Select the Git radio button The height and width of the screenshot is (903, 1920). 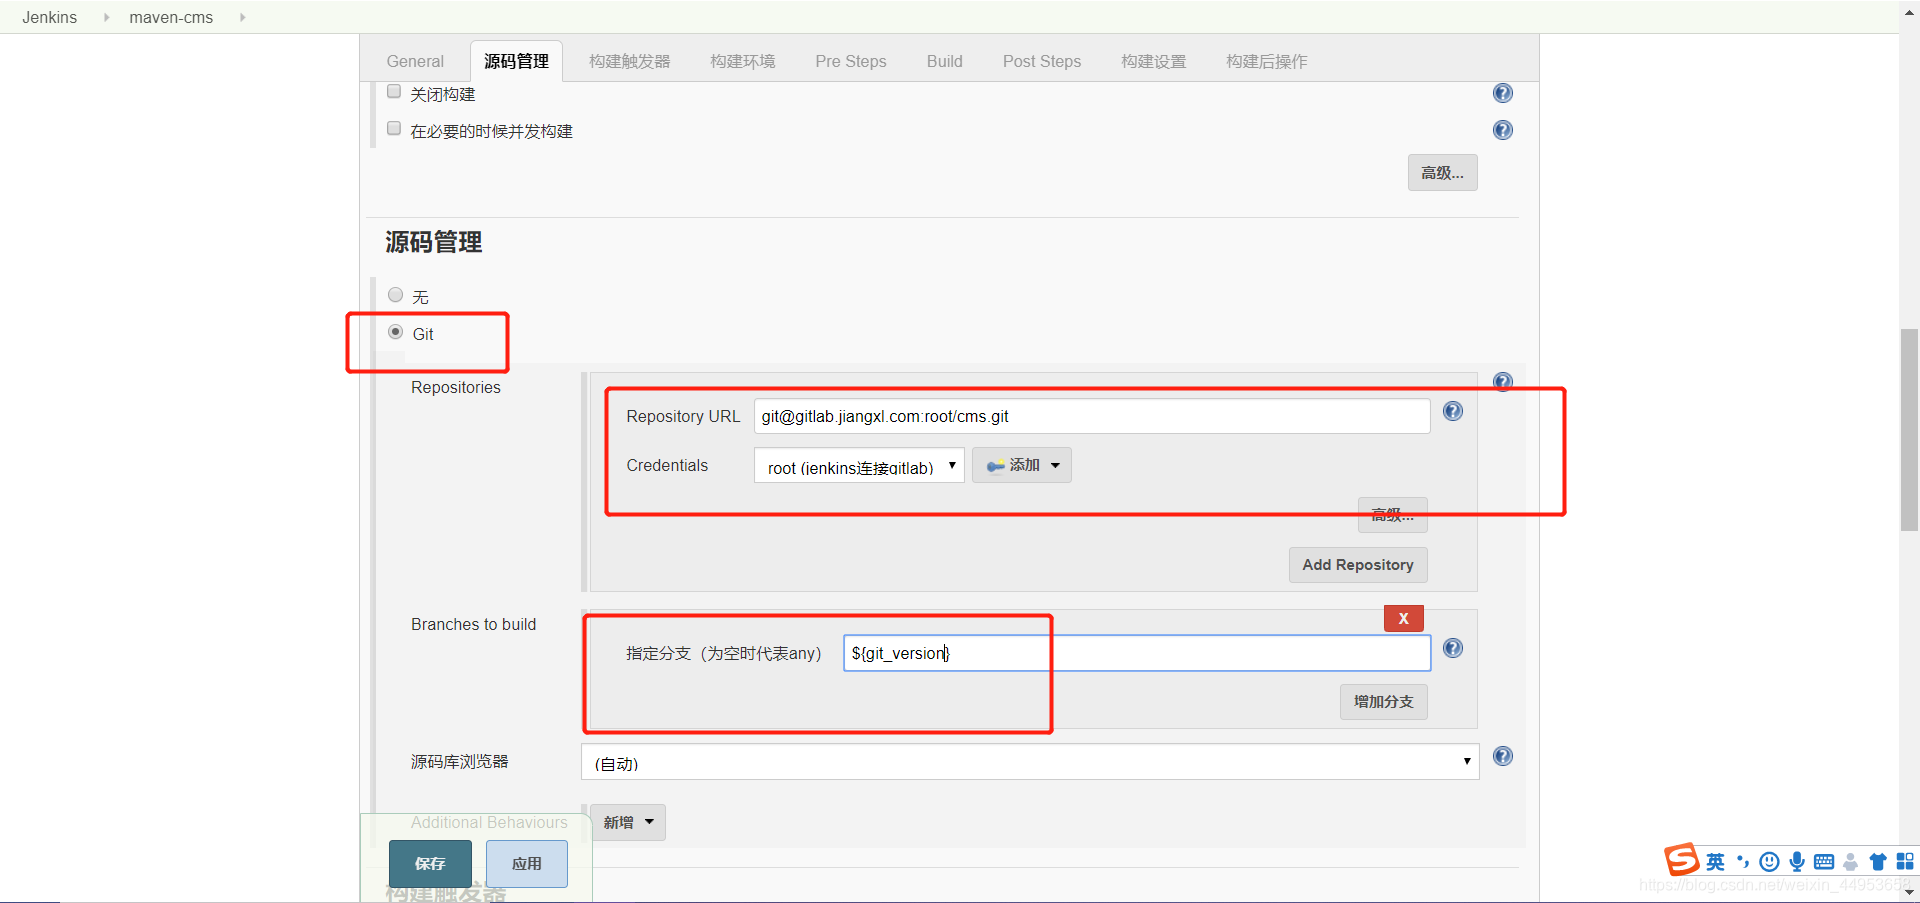[396, 332]
